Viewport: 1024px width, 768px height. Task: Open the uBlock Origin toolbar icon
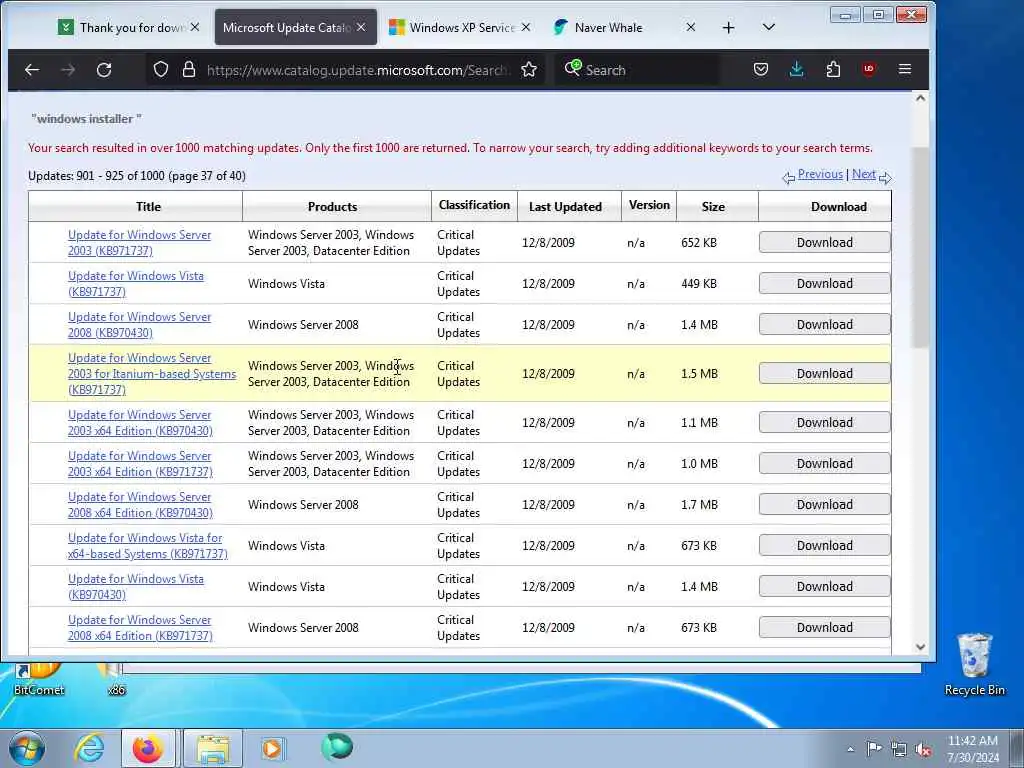[x=869, y=69]
